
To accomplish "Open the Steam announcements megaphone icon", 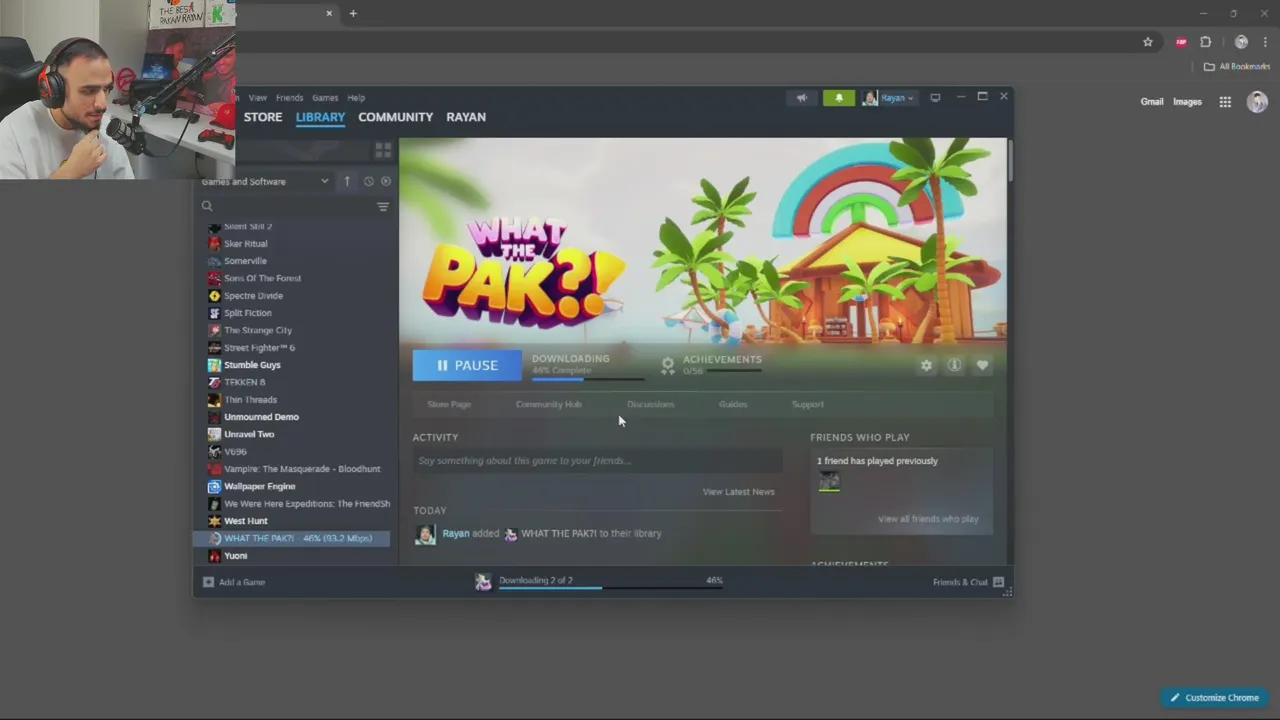I will [801, 98].
